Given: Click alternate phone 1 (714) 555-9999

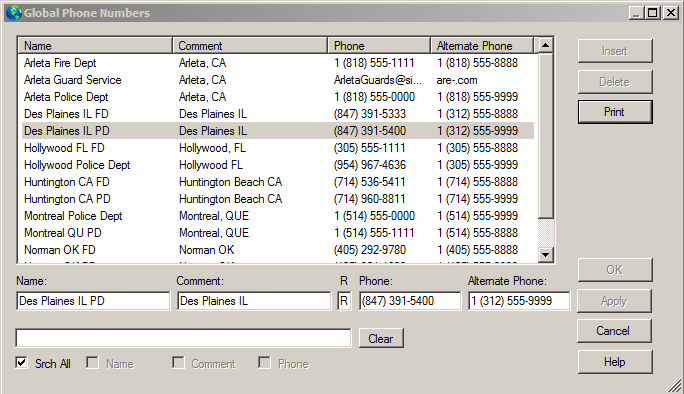Looking at the screenshot, I should coord(478,199).
